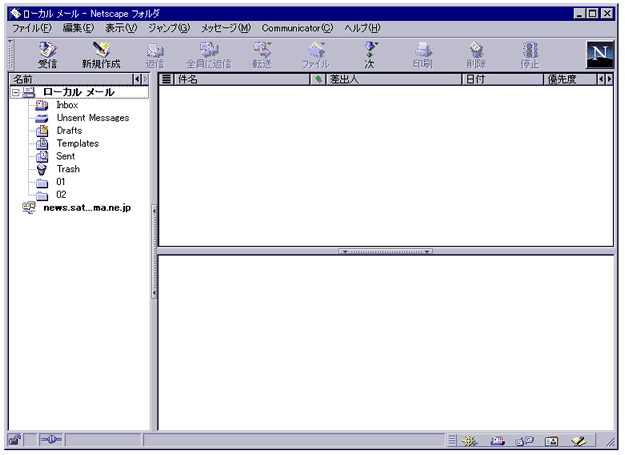Select the Templates folder icon
Image resolution: width=625 pixels, height=455 pixels.
pos(42,143)
